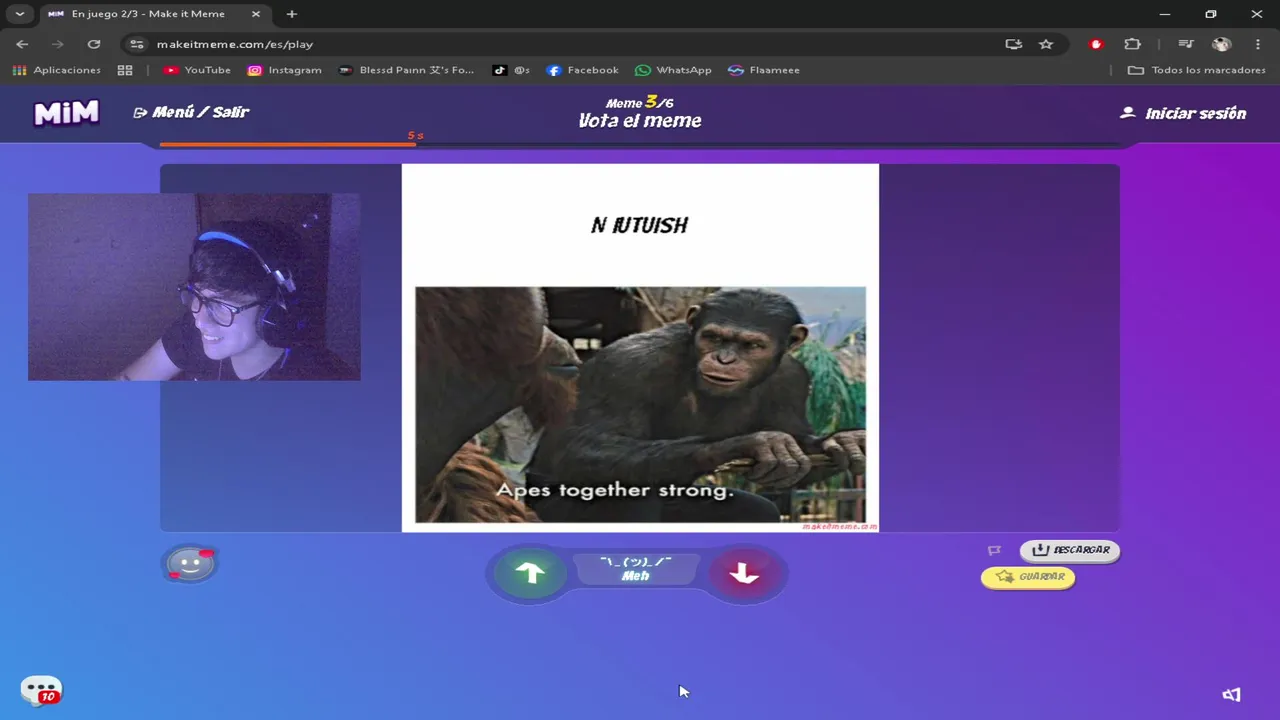
Task: Open the Extensions puzzle icon
Action: [x=1132, y=44]
